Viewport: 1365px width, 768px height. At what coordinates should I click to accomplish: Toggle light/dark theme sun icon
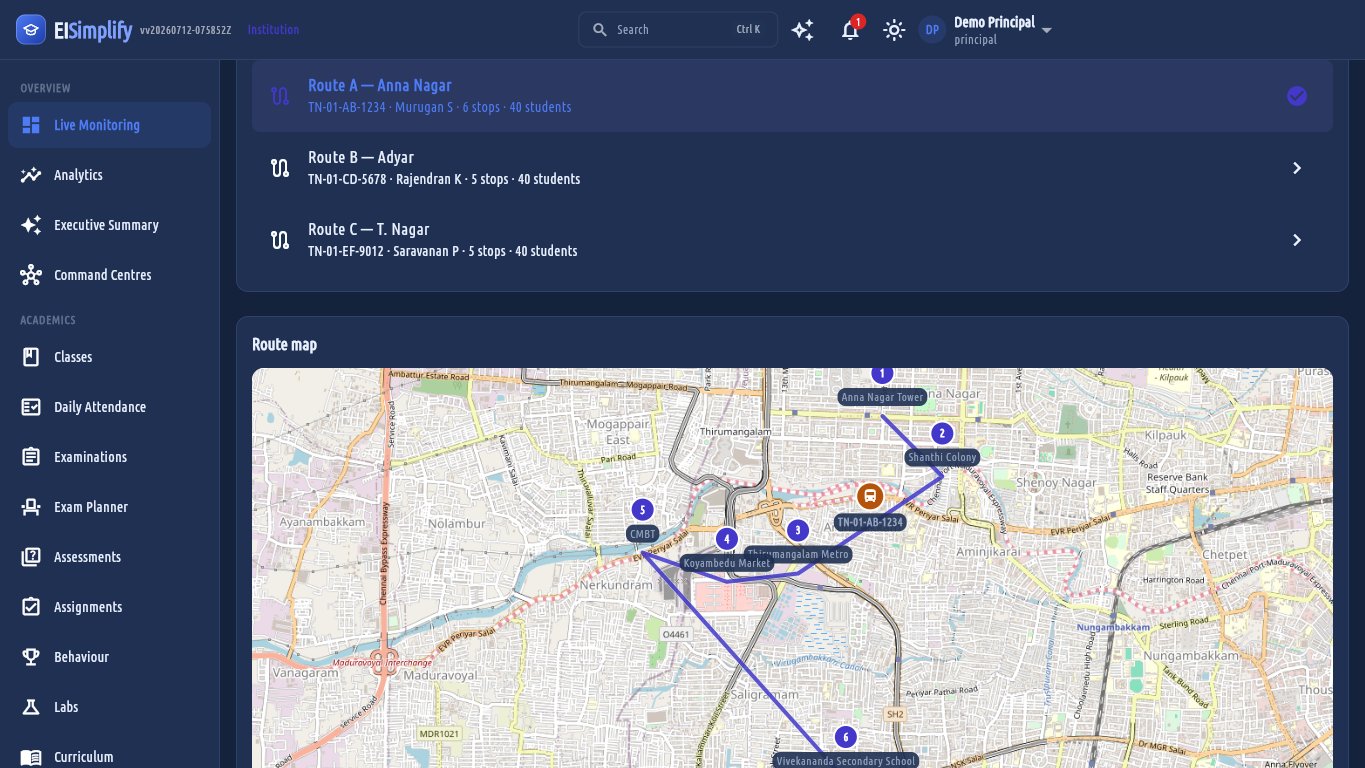tap(894, 30)
